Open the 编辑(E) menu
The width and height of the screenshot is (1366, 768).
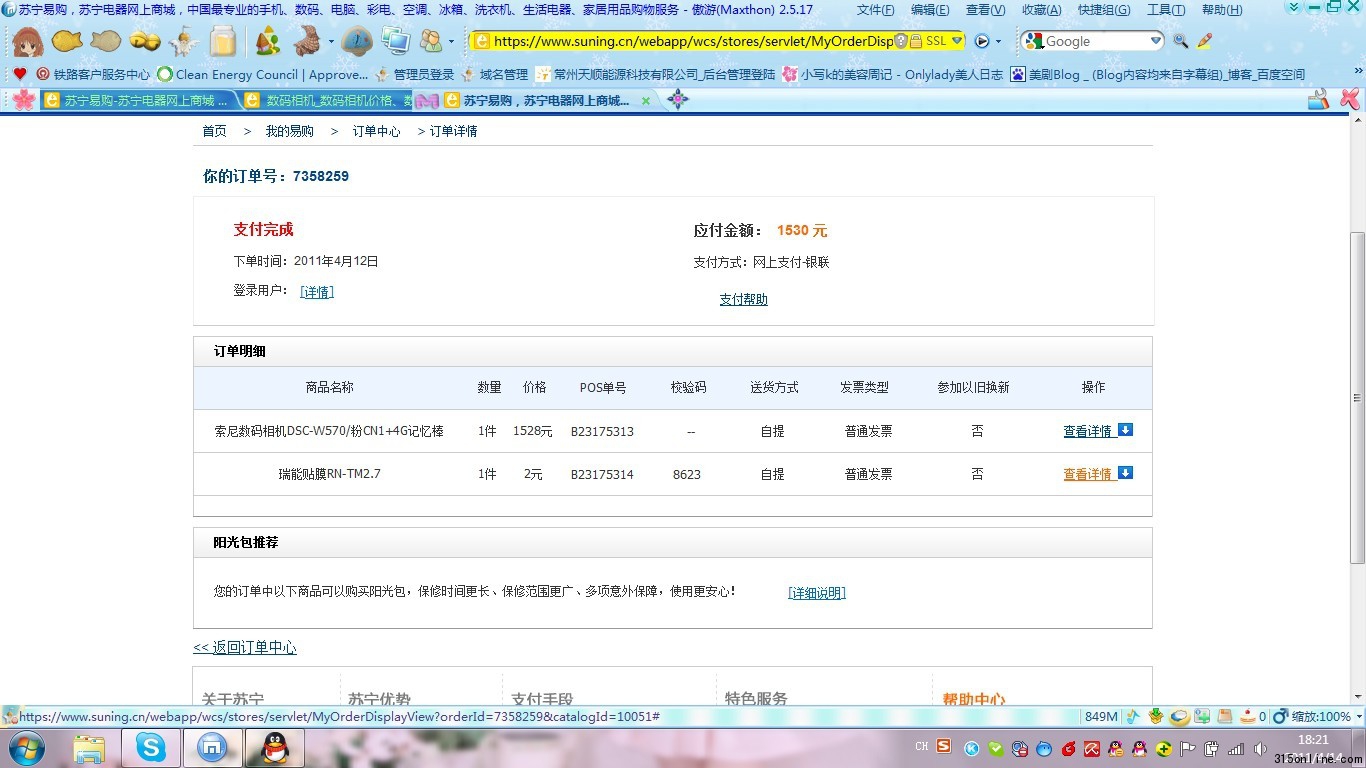point(930,10)
